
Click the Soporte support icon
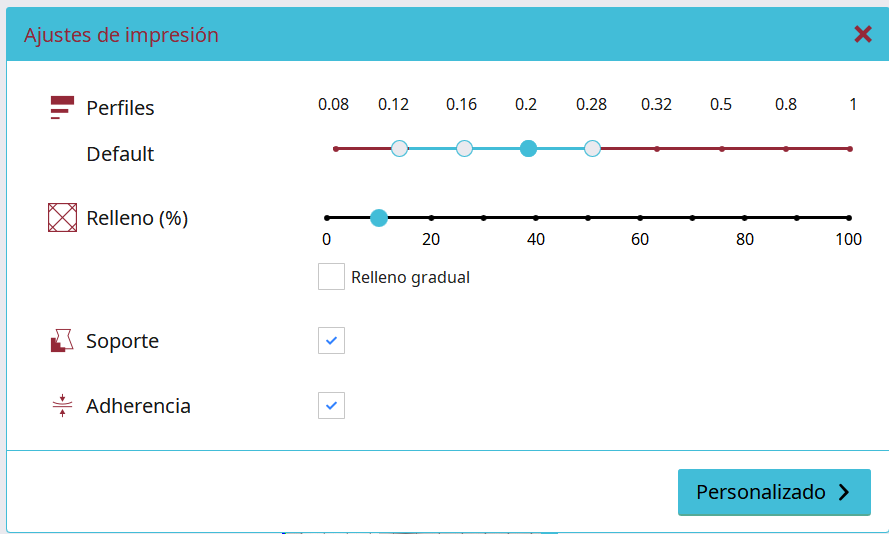[x=63, y=341]
